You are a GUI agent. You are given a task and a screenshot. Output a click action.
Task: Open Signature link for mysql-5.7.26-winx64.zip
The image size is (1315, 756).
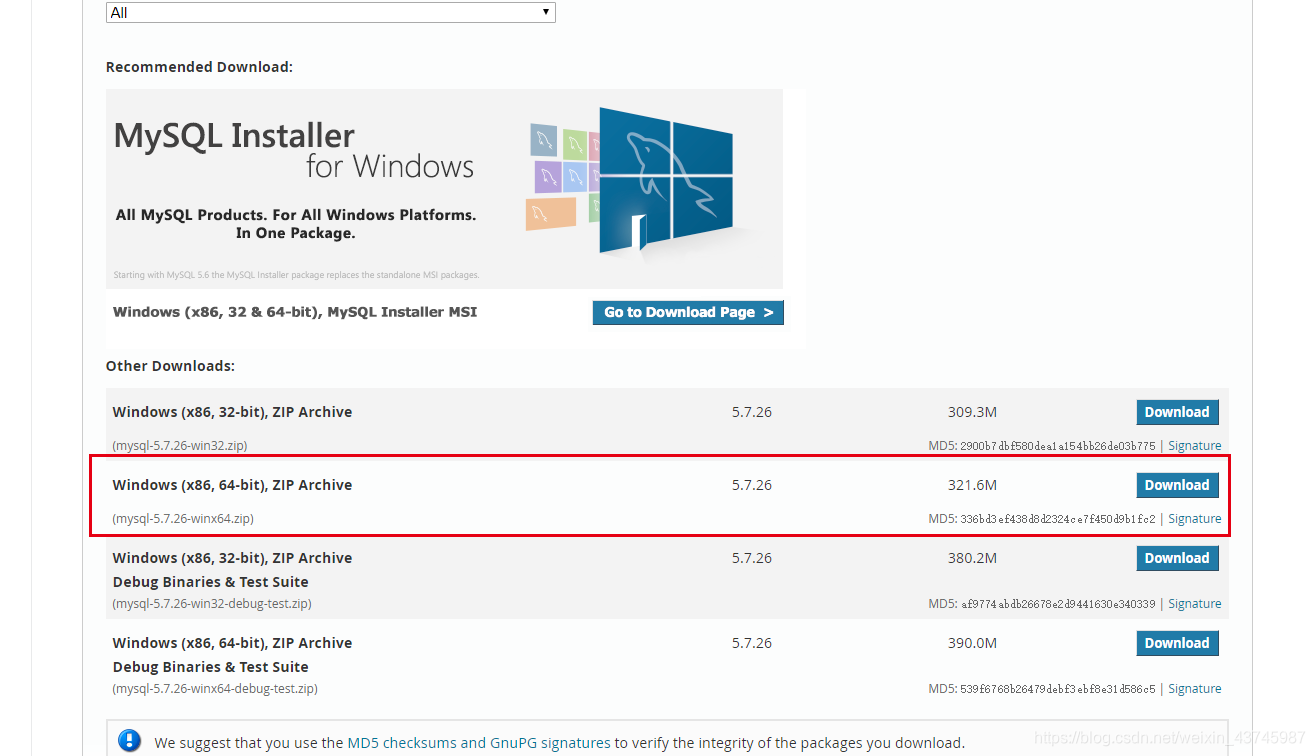(x=1194, y=519)
